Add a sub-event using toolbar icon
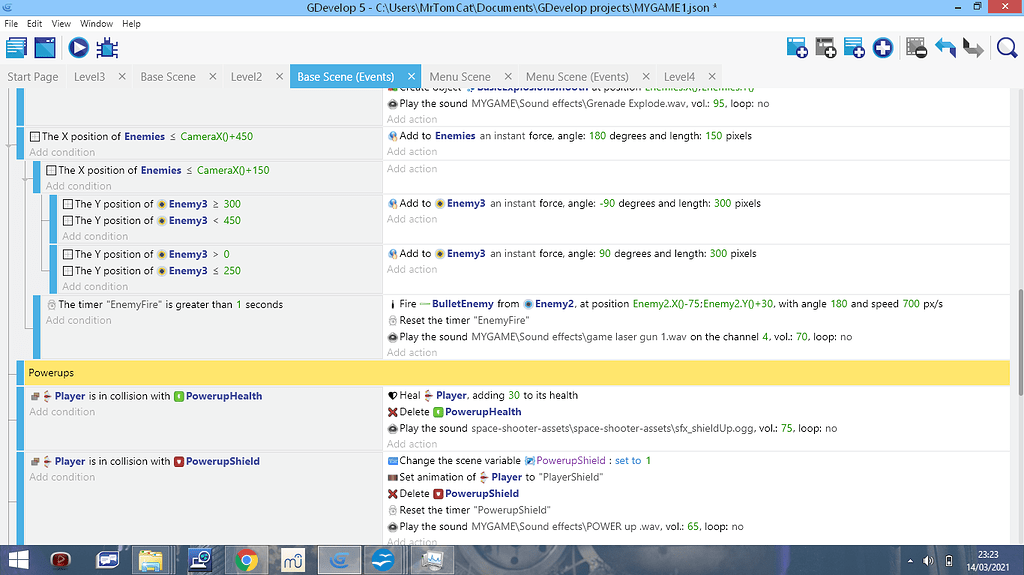 [x=826, y=47]
